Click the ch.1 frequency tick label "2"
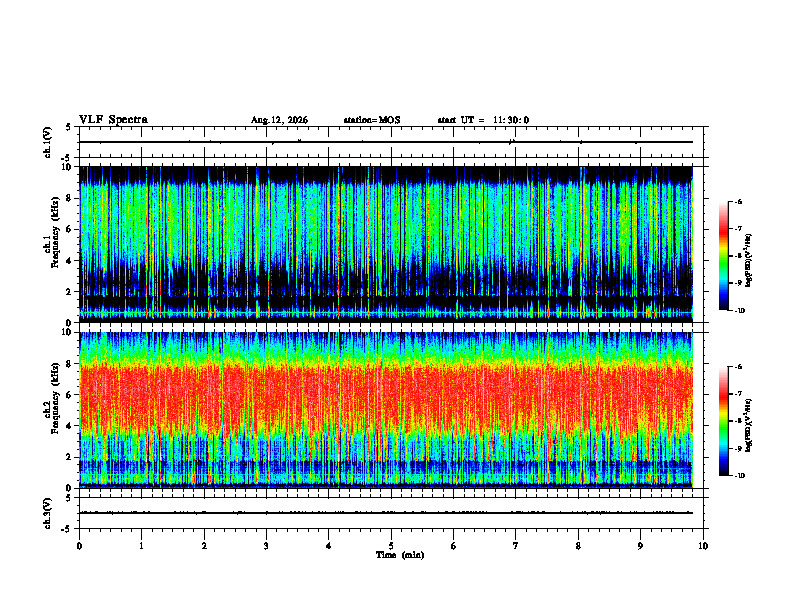 70,291
